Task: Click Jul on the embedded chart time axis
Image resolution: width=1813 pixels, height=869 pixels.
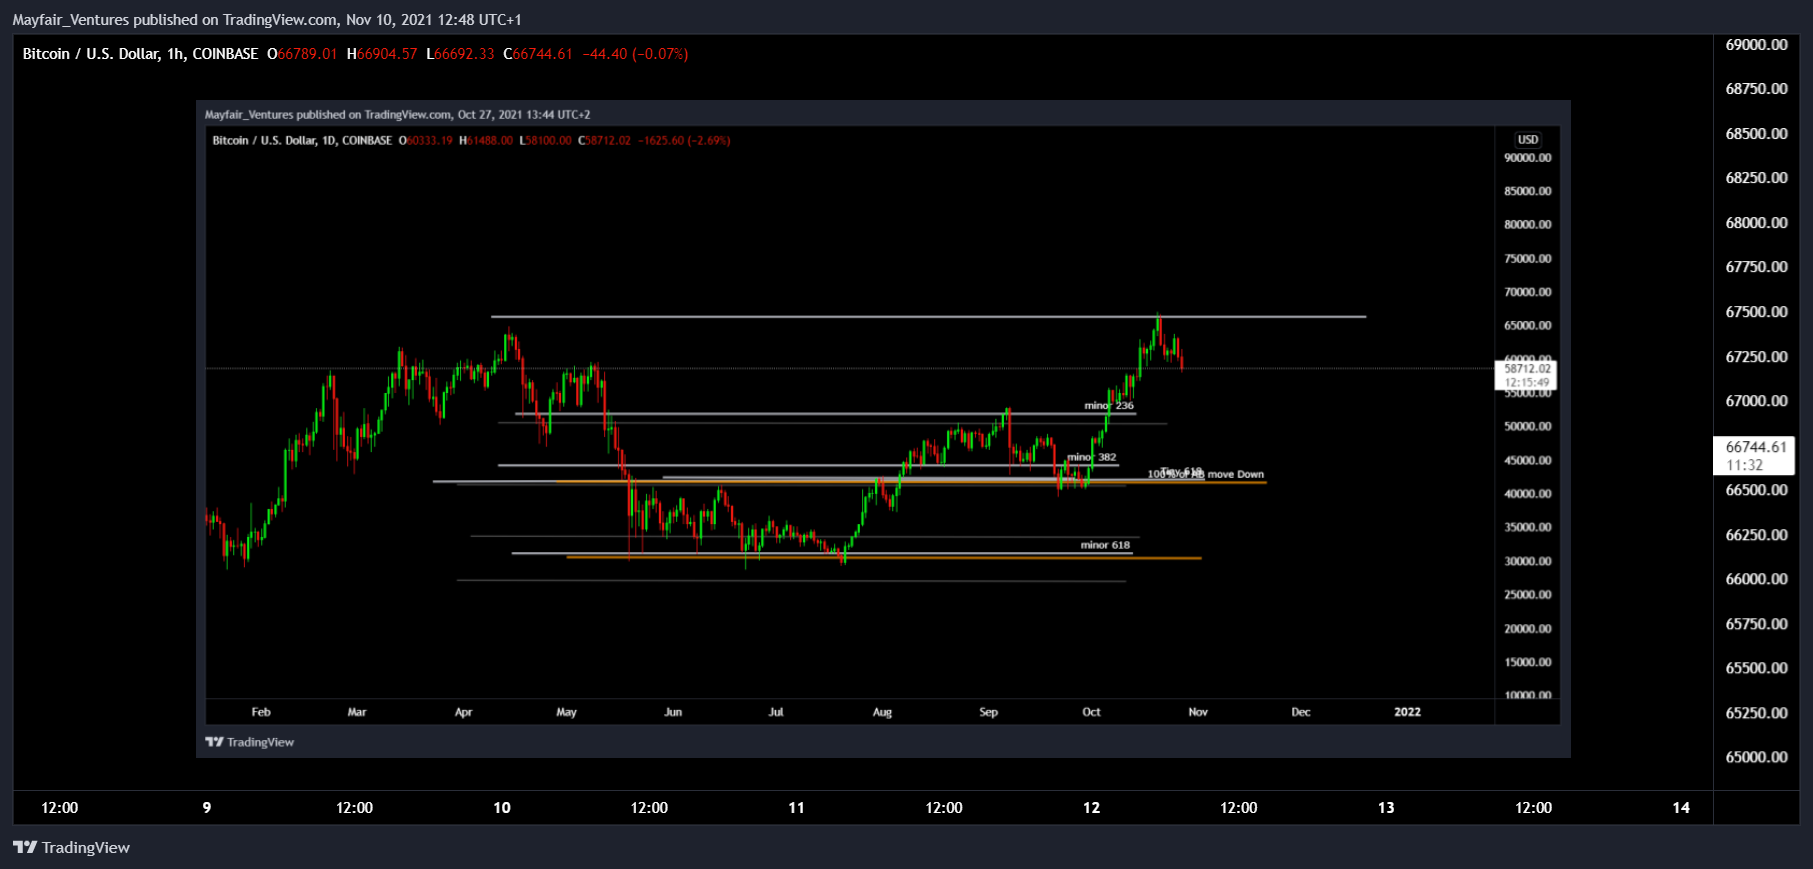Action: click(x=776, y=712)
